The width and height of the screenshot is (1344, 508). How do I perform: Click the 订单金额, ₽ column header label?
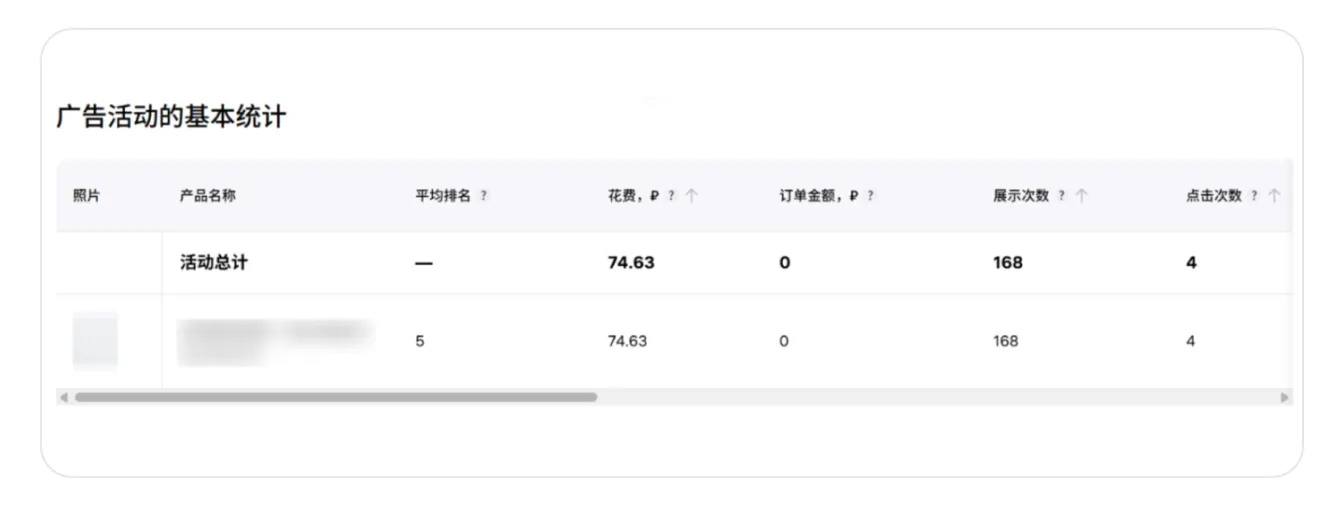click(x=819, y=196)
